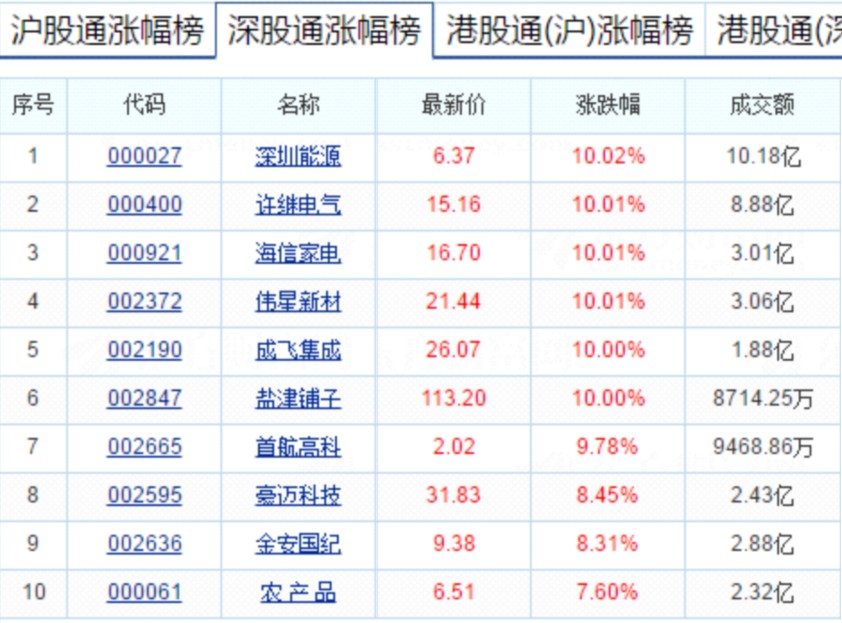The image size is (842, 623).
Task: Click the 成交额 column header
Action: click(x=762, y=105)
